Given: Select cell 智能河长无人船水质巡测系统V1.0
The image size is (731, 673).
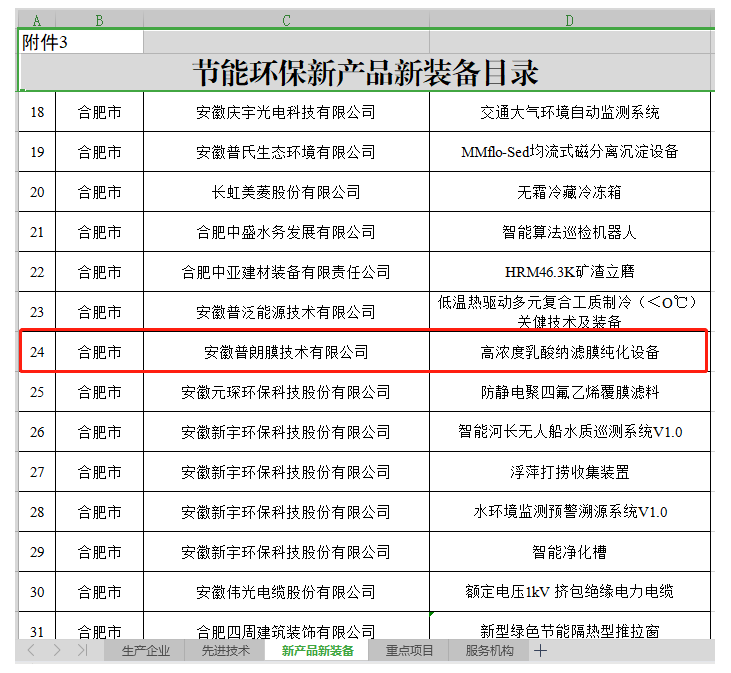Looking at the screenshot, I should click(570, 432).
